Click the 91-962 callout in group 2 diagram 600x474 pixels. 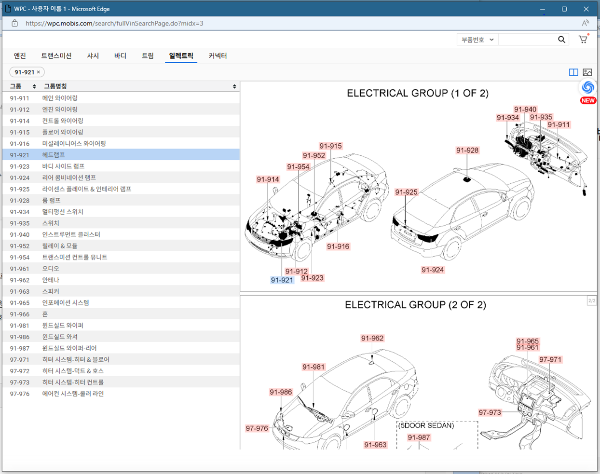click(x=372, y=338)
